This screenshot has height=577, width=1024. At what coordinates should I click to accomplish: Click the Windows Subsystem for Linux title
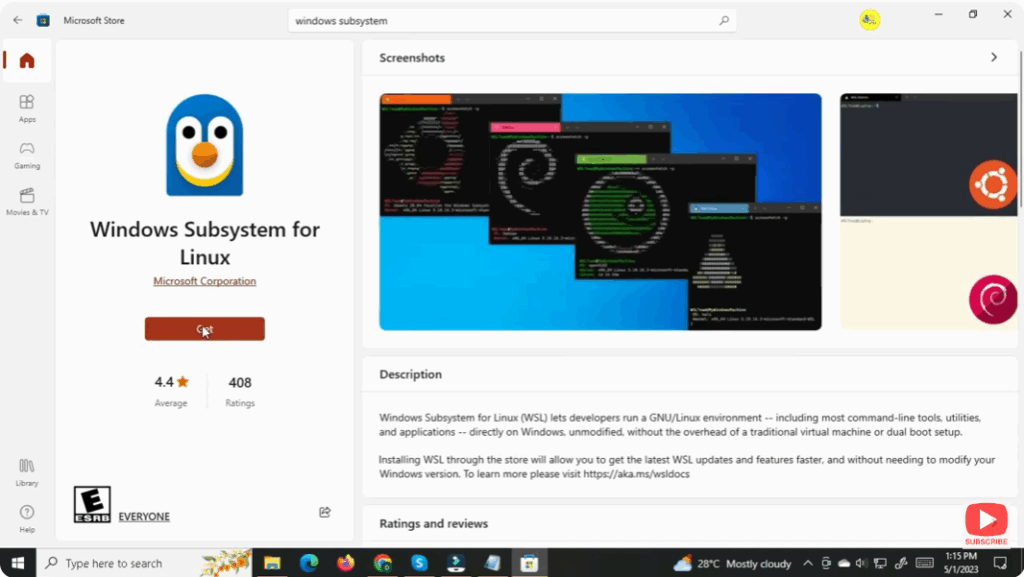point(204,243)
